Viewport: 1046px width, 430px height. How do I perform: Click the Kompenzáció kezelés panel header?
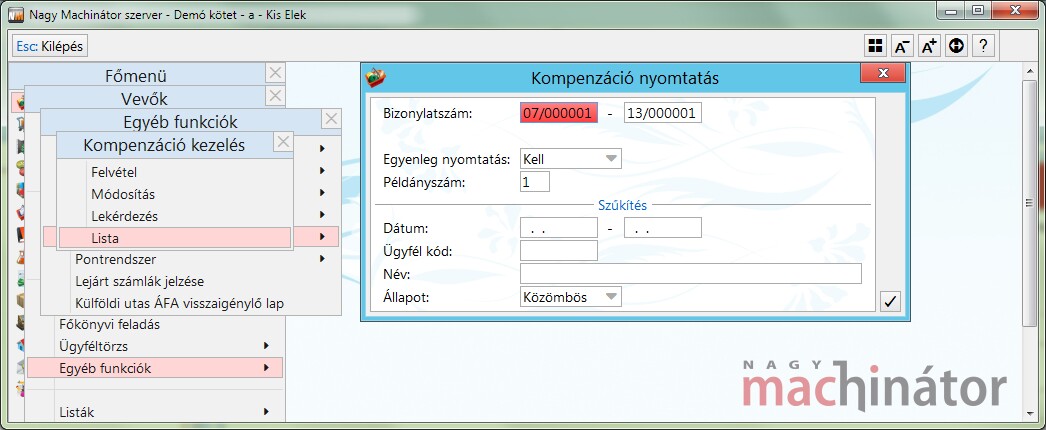164,145
